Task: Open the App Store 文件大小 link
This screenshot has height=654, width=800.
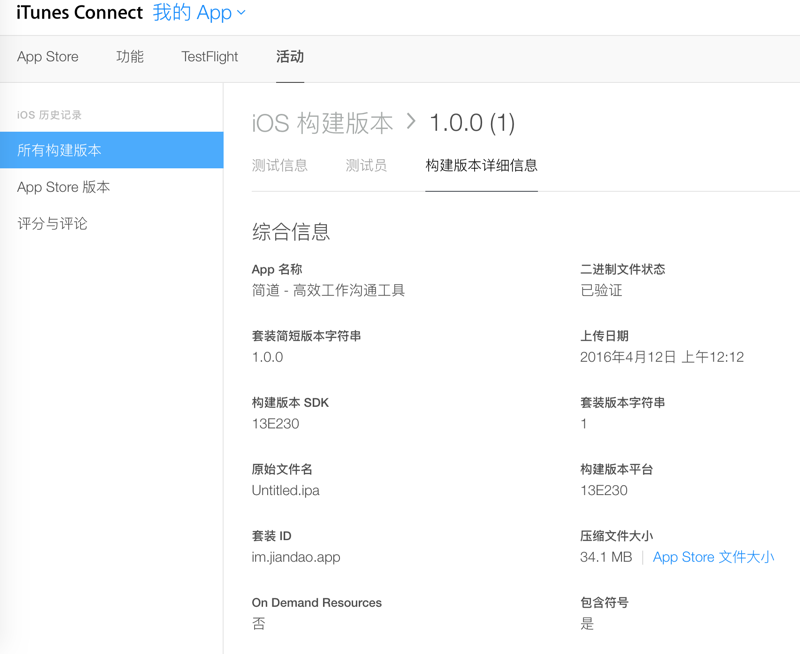Action: coord(714,557)
